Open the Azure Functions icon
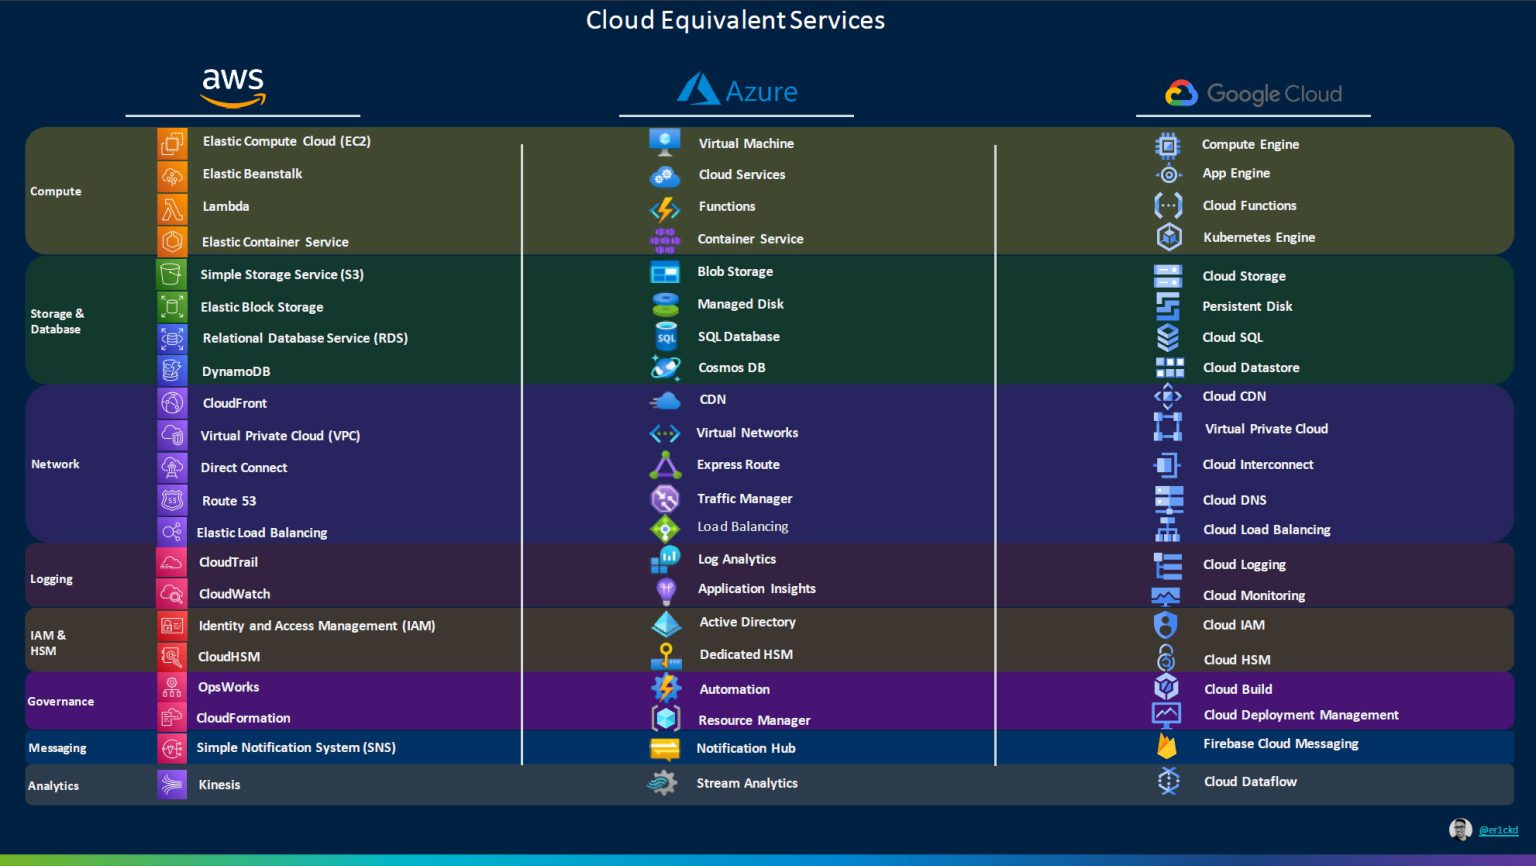Viewport: 1536px width, 866px height. (665, 207)
